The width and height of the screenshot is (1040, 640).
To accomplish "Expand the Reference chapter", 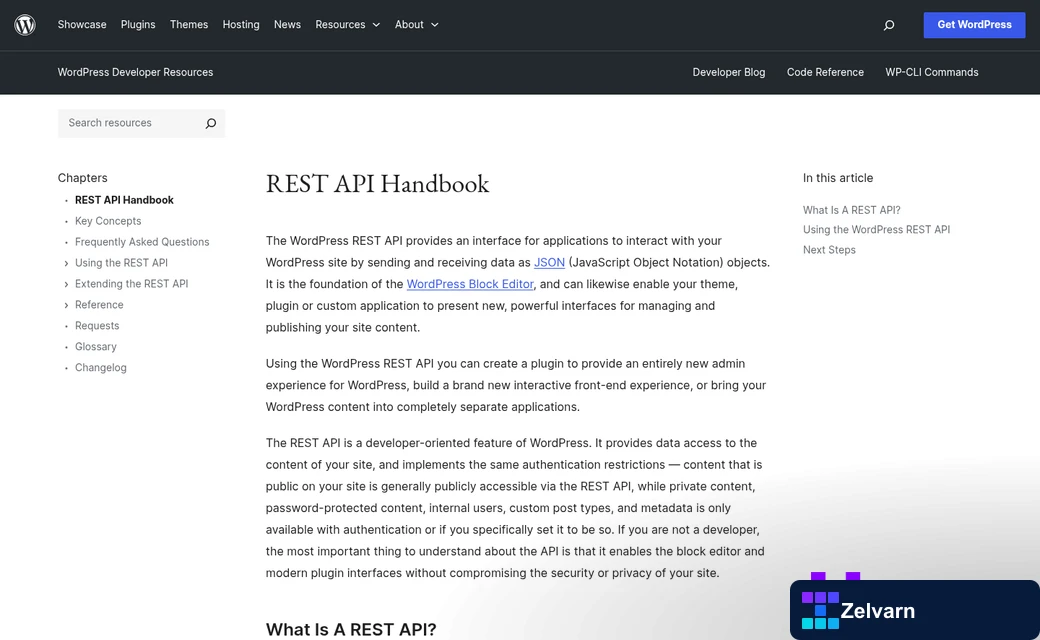I will coord(66,305).
